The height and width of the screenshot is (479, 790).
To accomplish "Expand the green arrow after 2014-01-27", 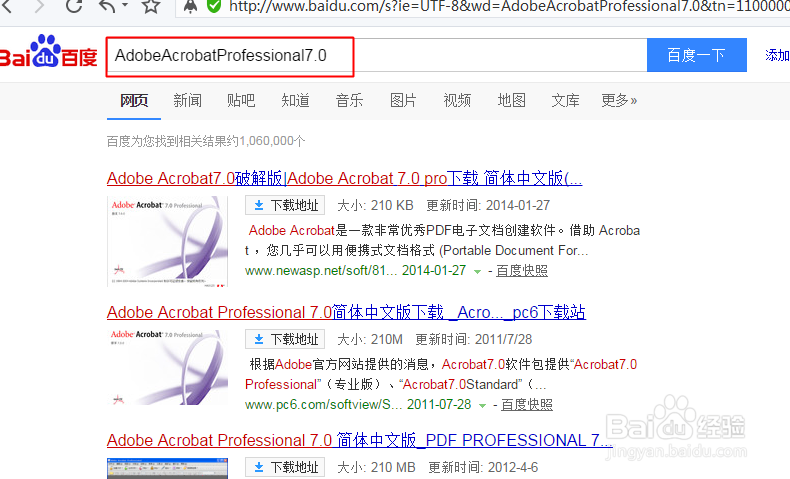I will (477, 271).
